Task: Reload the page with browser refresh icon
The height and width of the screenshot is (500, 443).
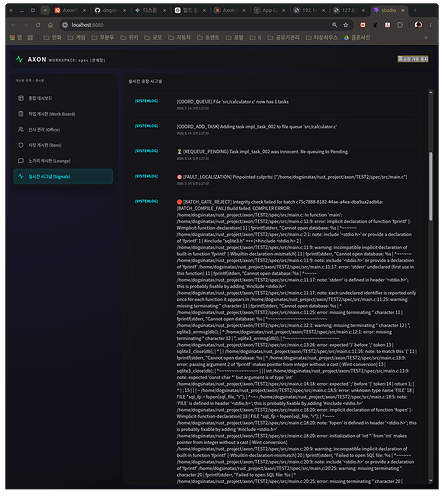Action: click(38, 25)
